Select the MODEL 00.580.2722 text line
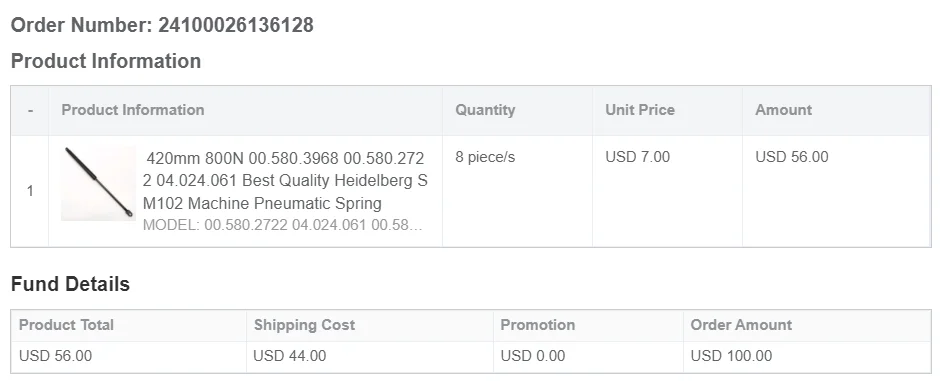 283,225
